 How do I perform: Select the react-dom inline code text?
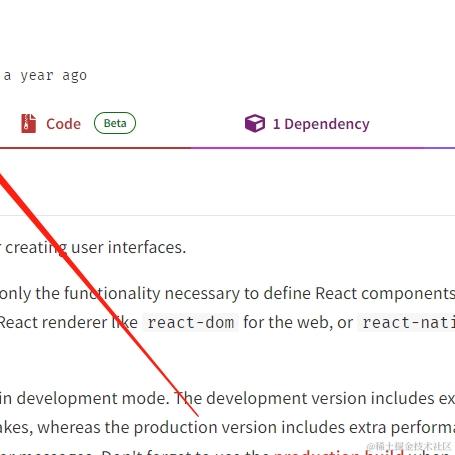pyautogui.click(x=191, y=323)
